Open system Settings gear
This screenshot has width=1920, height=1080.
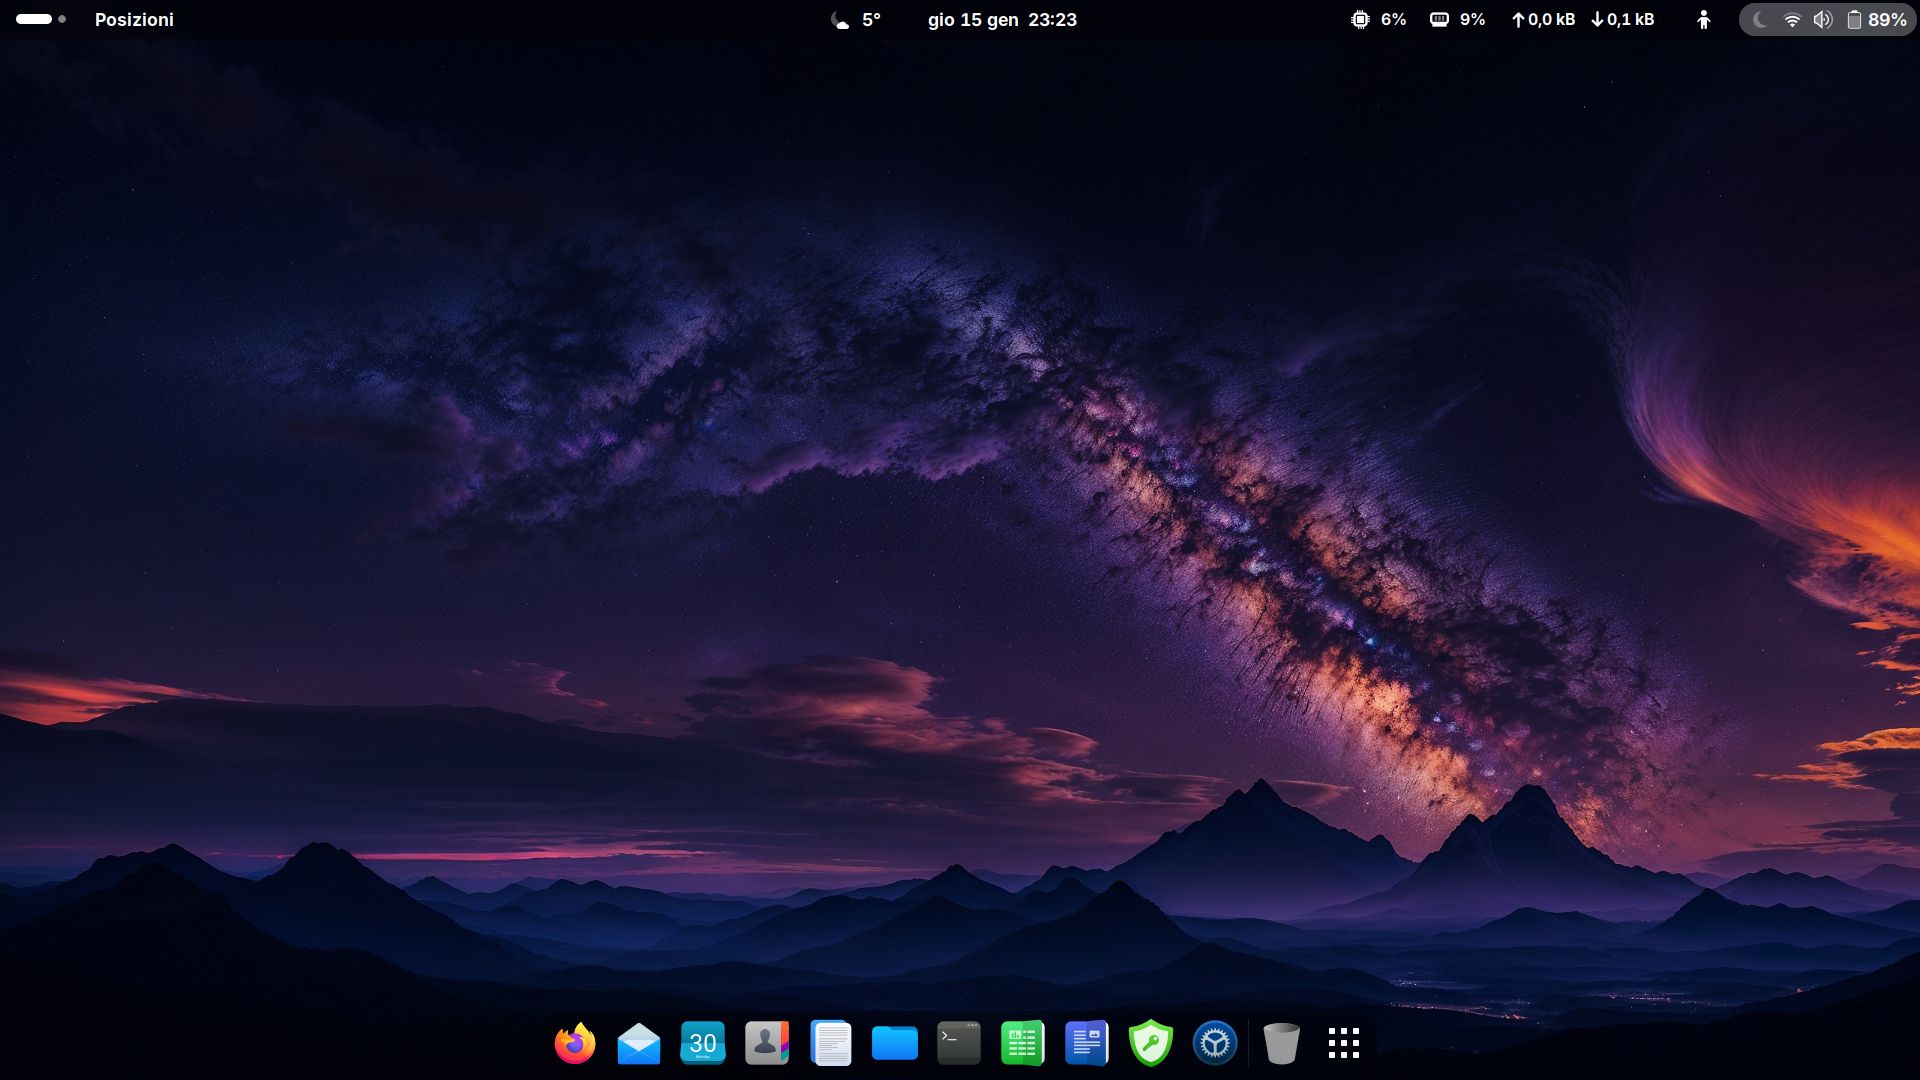[1215, 1043]
